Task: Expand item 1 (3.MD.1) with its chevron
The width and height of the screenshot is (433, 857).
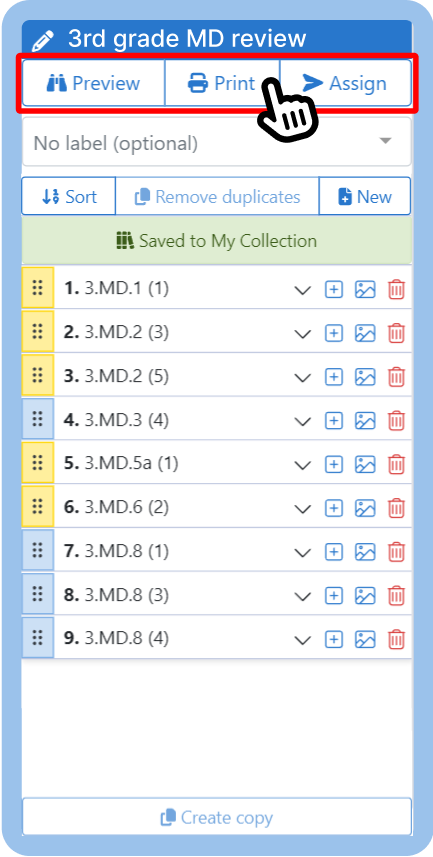Action: (x=302, y=290)
